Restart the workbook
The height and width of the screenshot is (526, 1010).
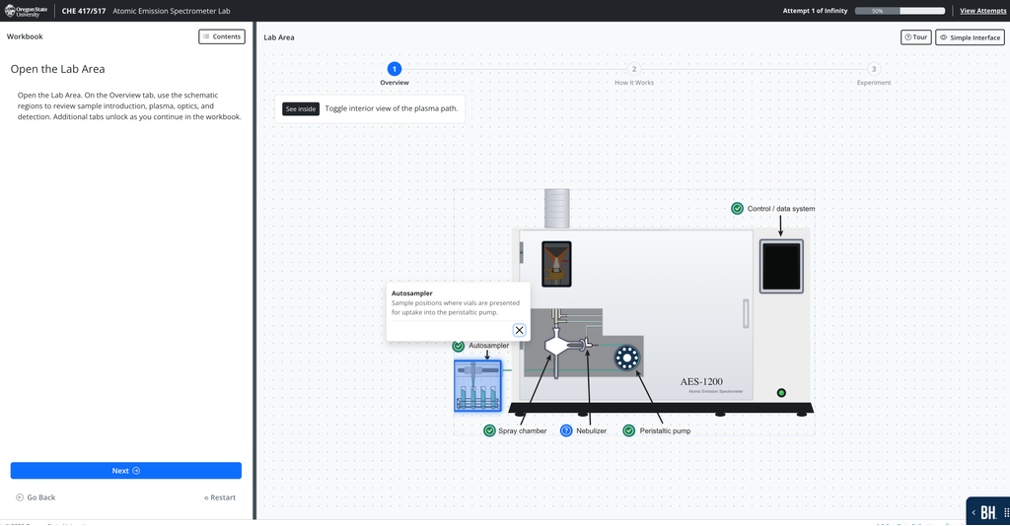[220, 498]
